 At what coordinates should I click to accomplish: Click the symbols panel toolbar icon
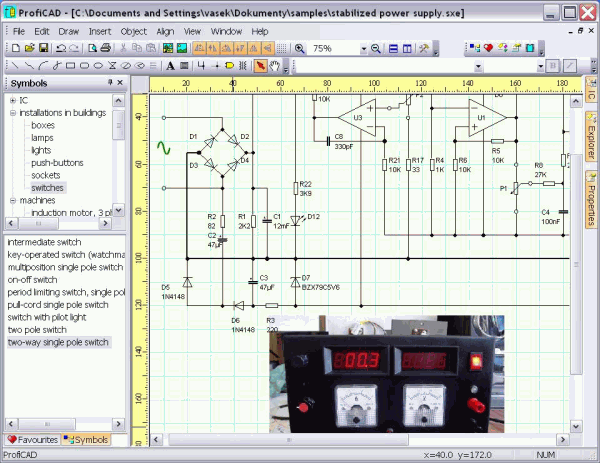click(x=475, y=48)
